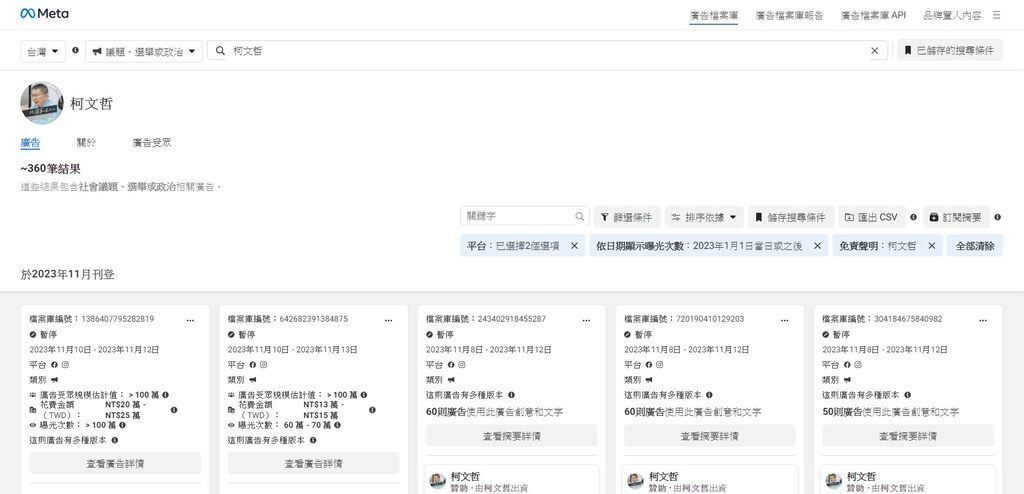Remove the 平台 filter chip

574,246
